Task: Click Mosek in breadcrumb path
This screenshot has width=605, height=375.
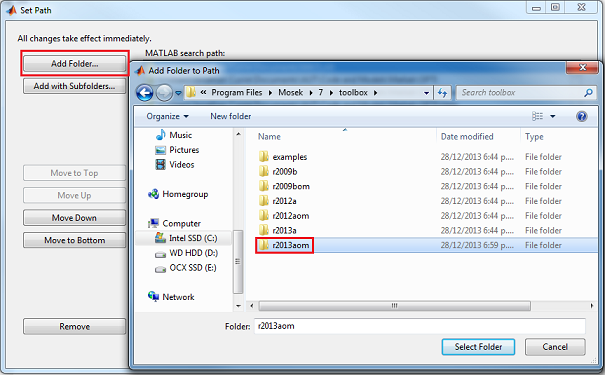Action: tap(291, 93)
